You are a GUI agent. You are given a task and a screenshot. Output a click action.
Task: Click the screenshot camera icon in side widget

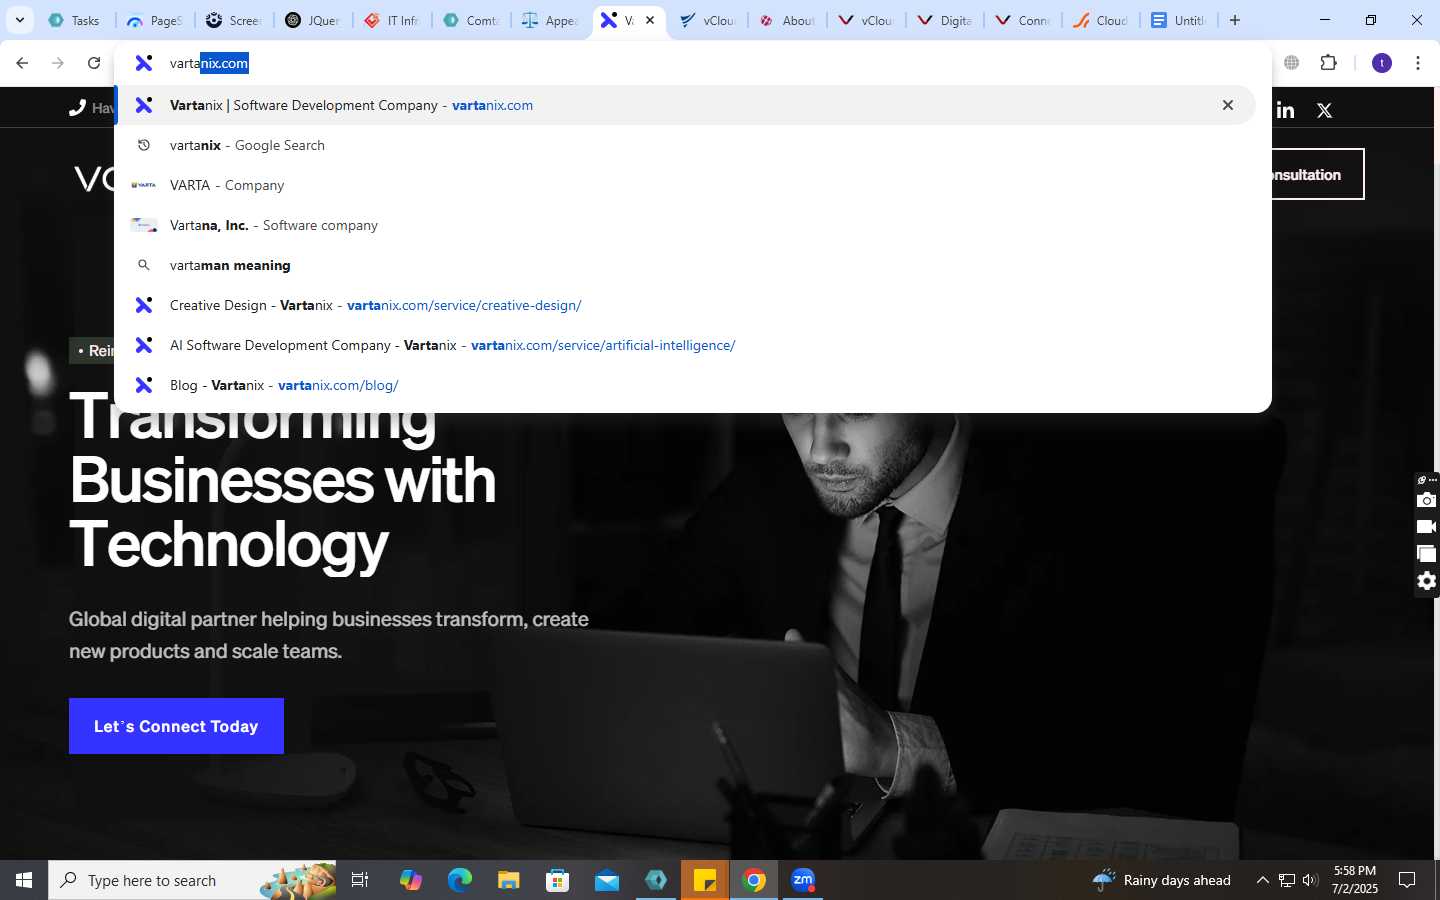point(1427,500)
